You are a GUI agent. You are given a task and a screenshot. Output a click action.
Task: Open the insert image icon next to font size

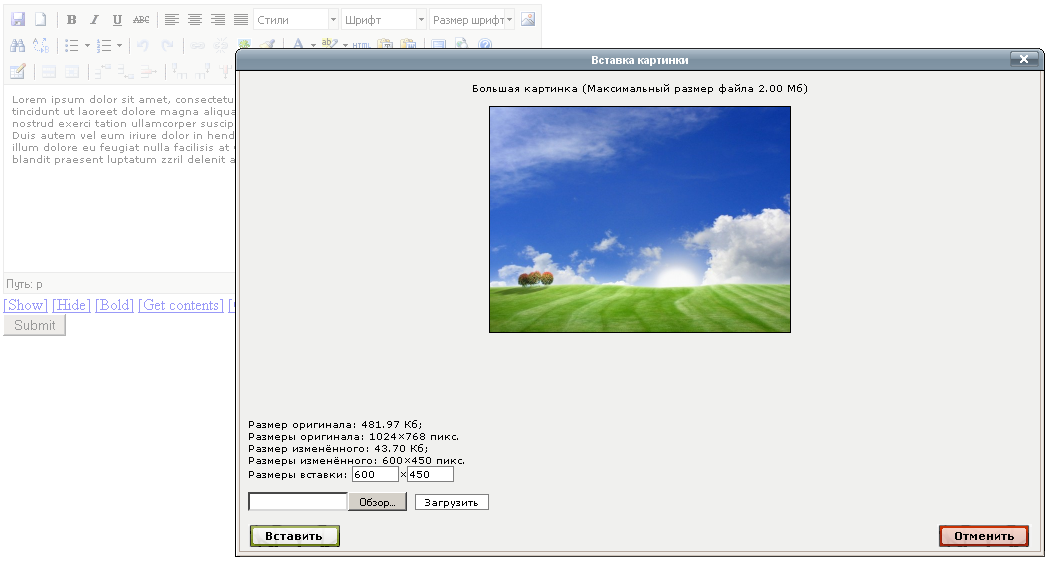[x=528, y=19]
